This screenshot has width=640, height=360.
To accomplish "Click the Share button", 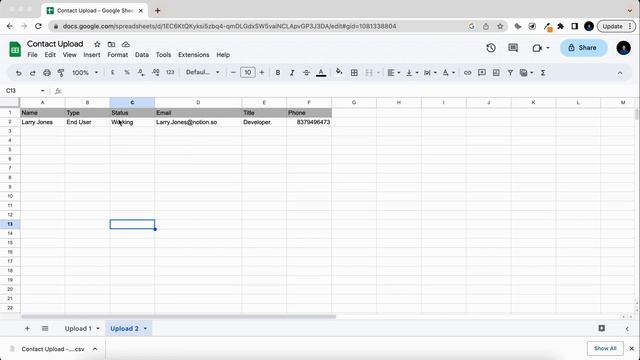I will [x=583, y=48].
